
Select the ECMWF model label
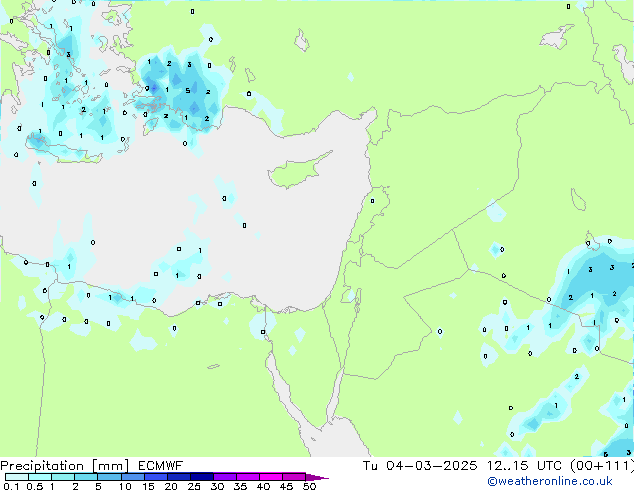pyautogui.click(x=161, y=466)
